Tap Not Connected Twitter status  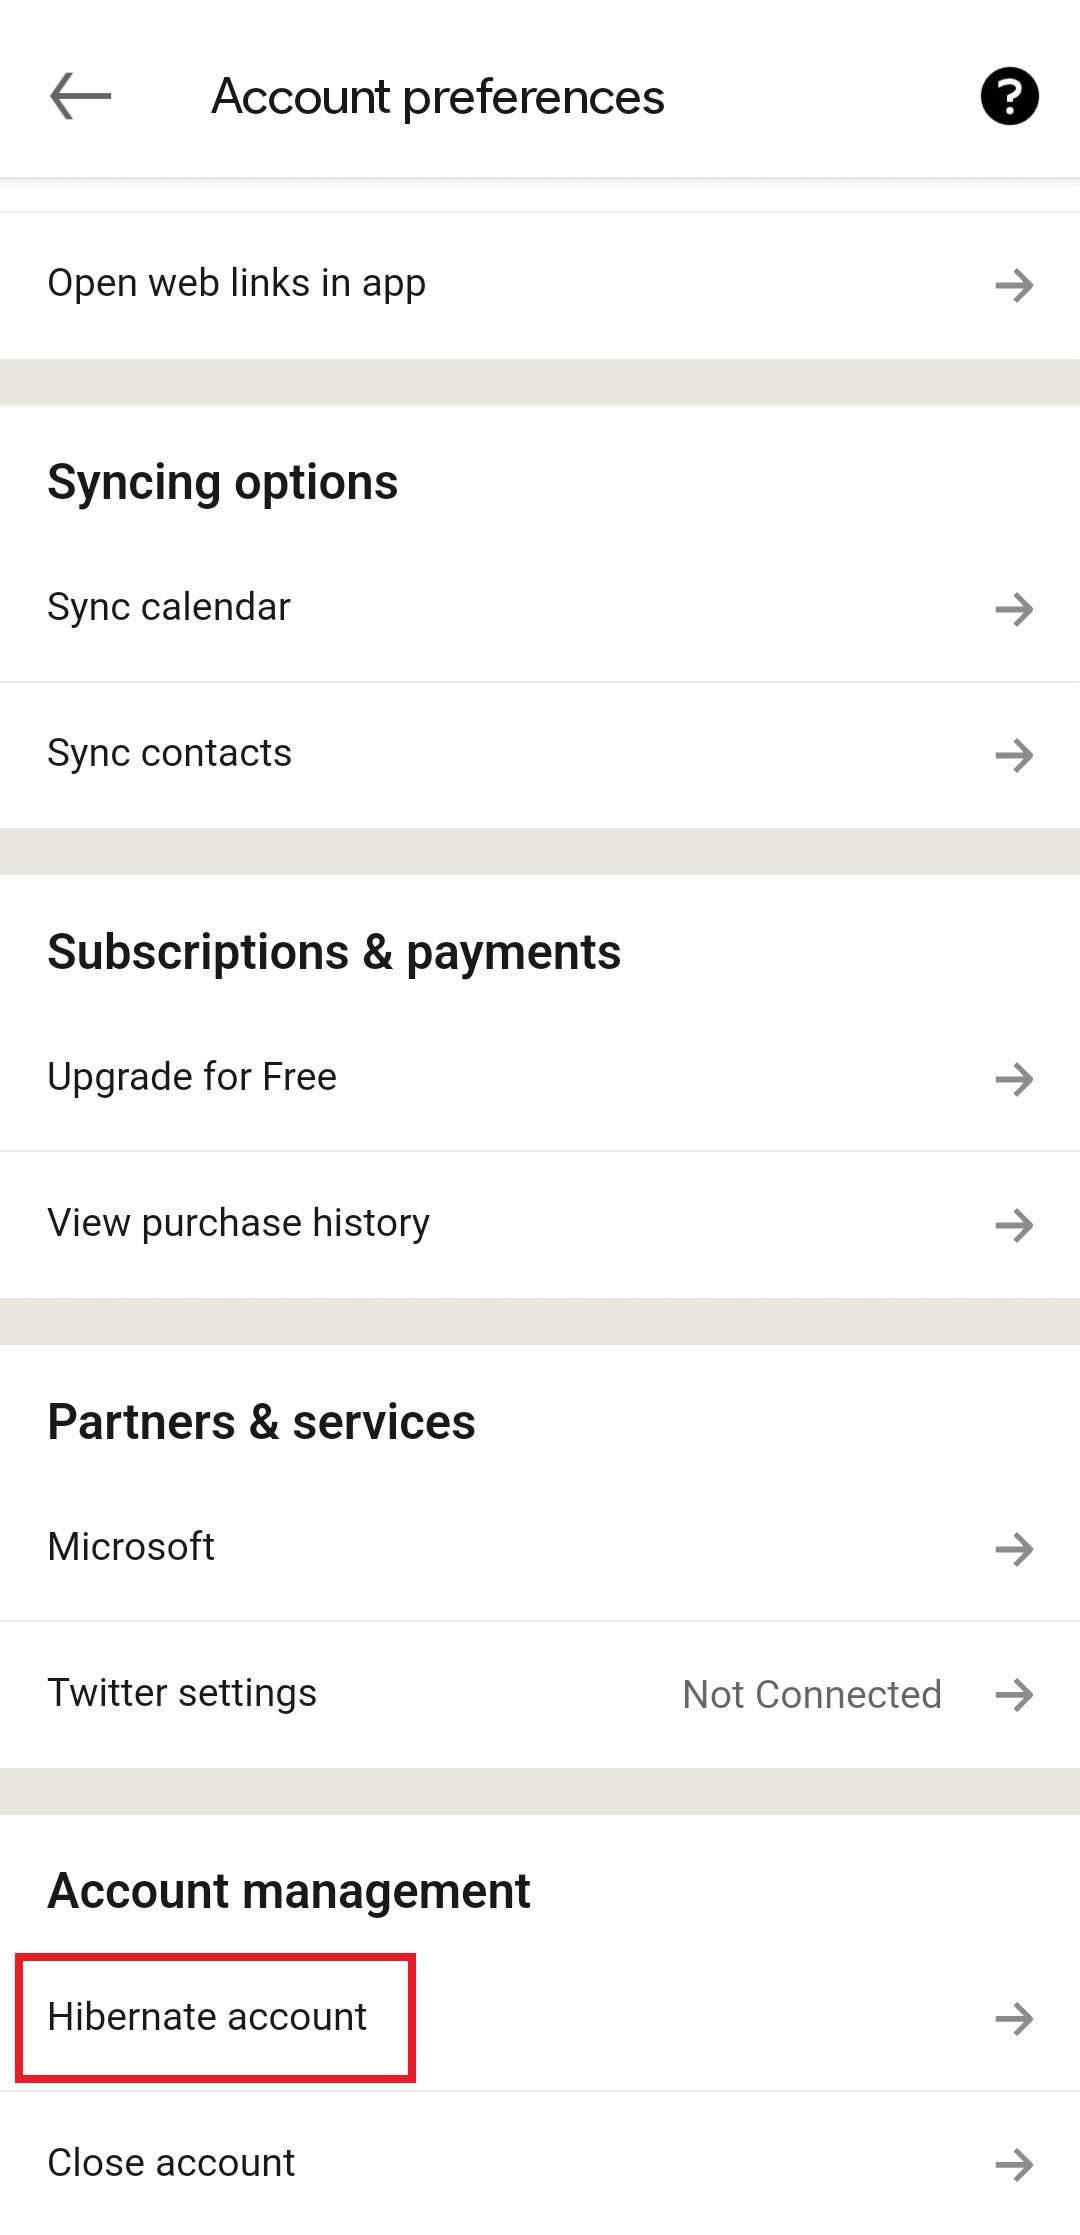click(x=811, y=1695)
